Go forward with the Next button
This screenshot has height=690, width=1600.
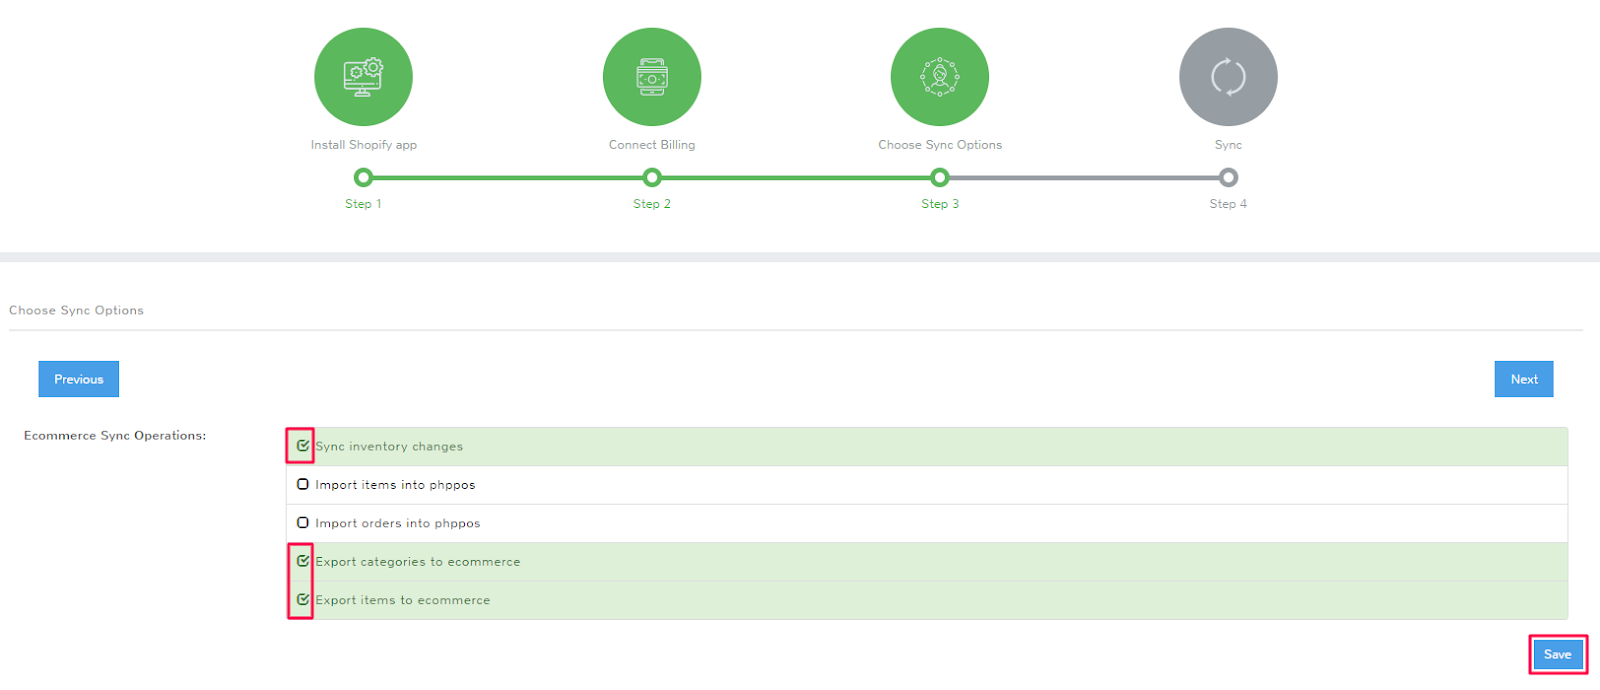pos(1523,379)
